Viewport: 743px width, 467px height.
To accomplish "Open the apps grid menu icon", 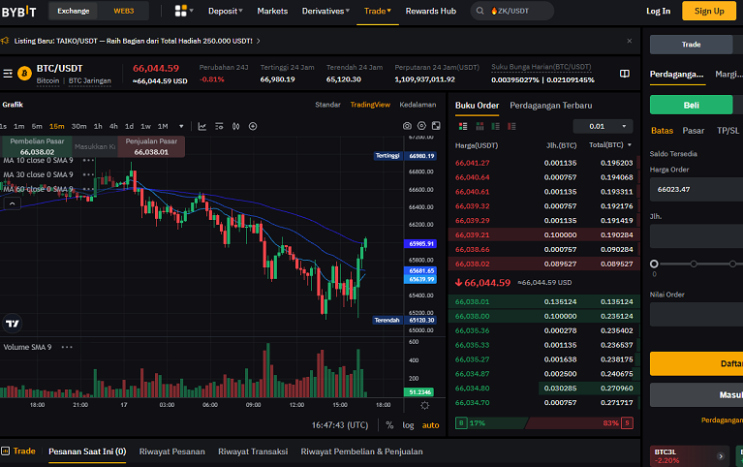I will [181, 11].
